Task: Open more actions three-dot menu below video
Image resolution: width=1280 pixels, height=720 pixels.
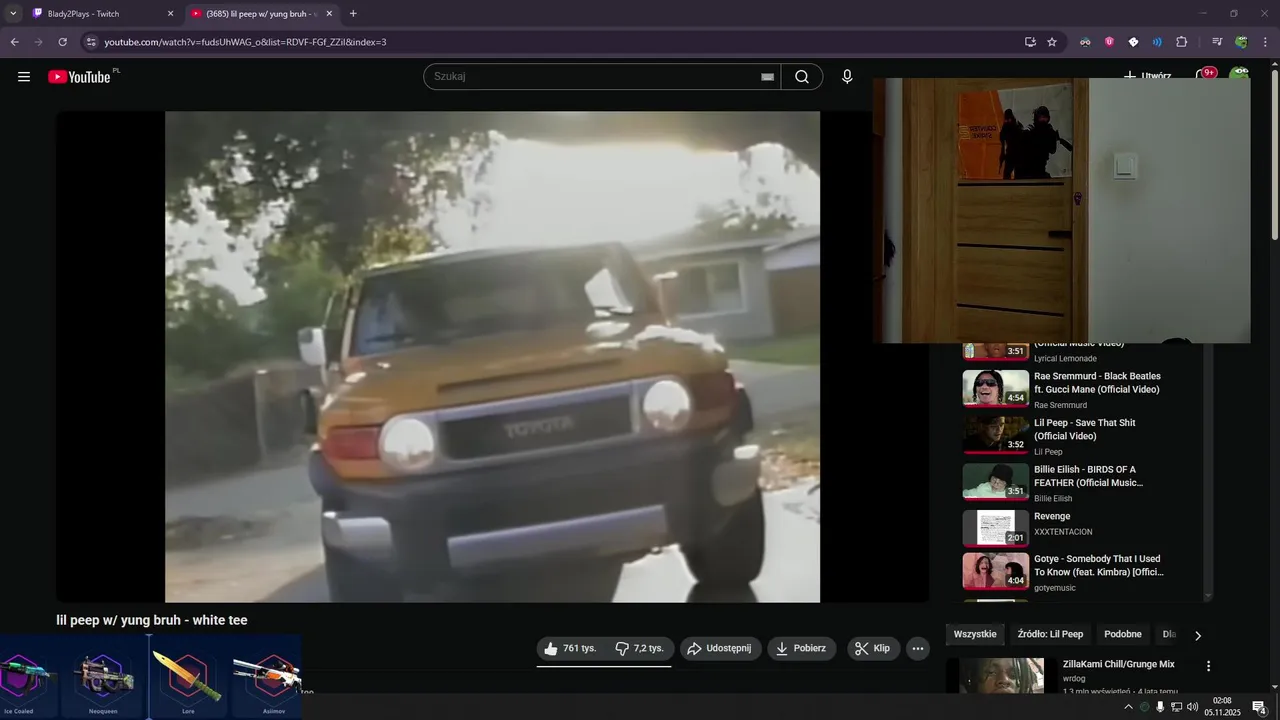Action: (x=918, y=648)
